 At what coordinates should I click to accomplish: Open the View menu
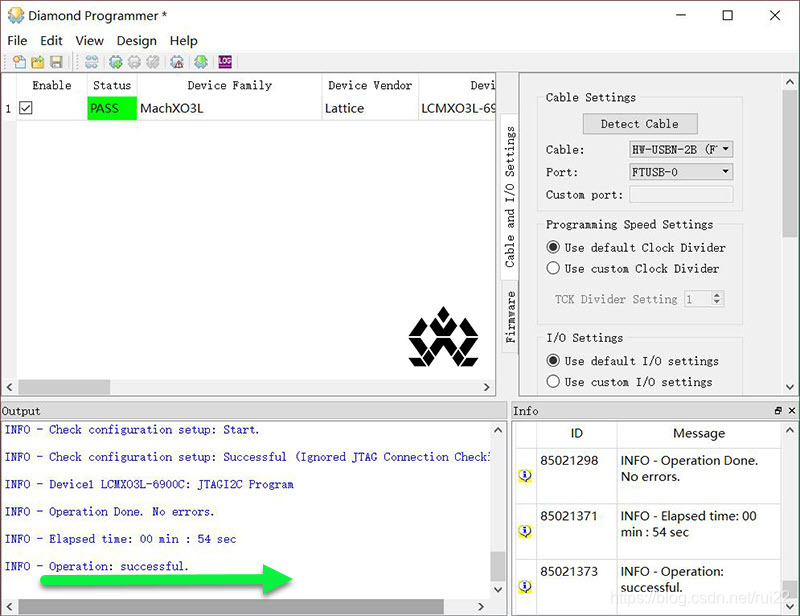click(89, 40)
